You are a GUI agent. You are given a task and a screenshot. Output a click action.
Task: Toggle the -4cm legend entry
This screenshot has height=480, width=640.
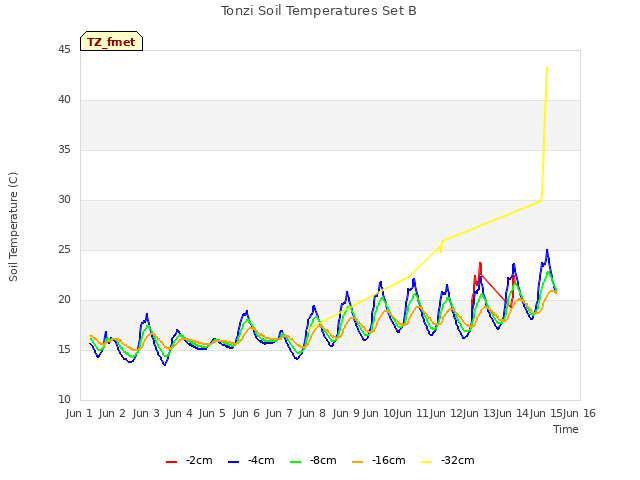pyautogui.click(x=251, y=461)
